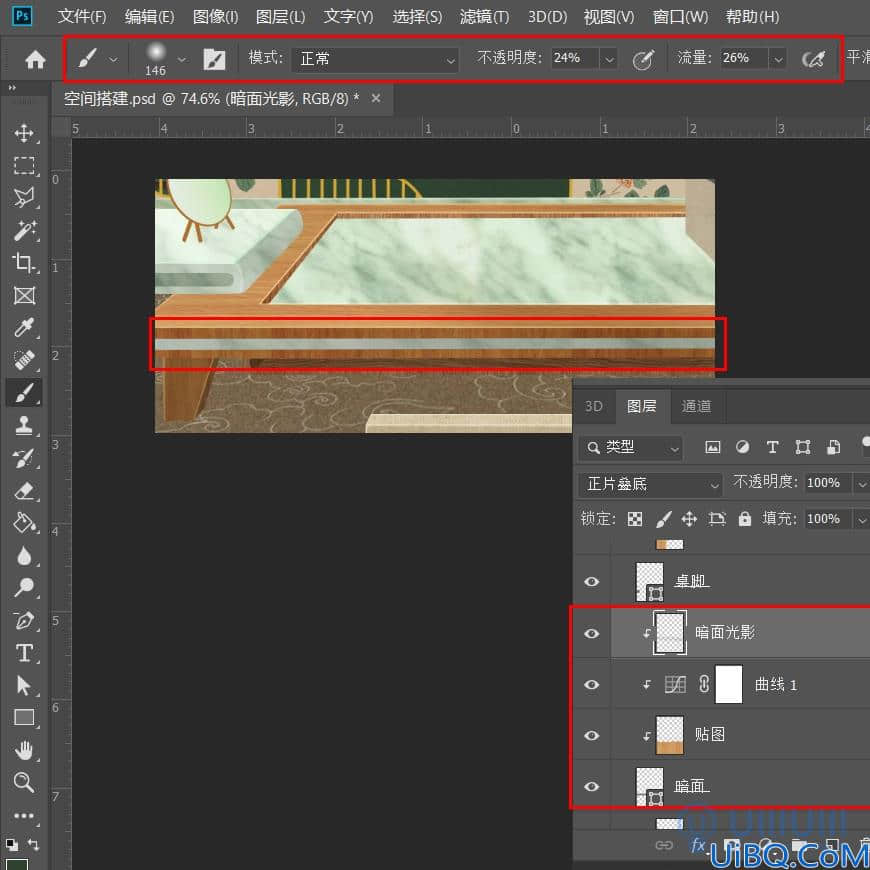Hide the 贴图 layer
This screenshot has height=870, width=870.
591,736
